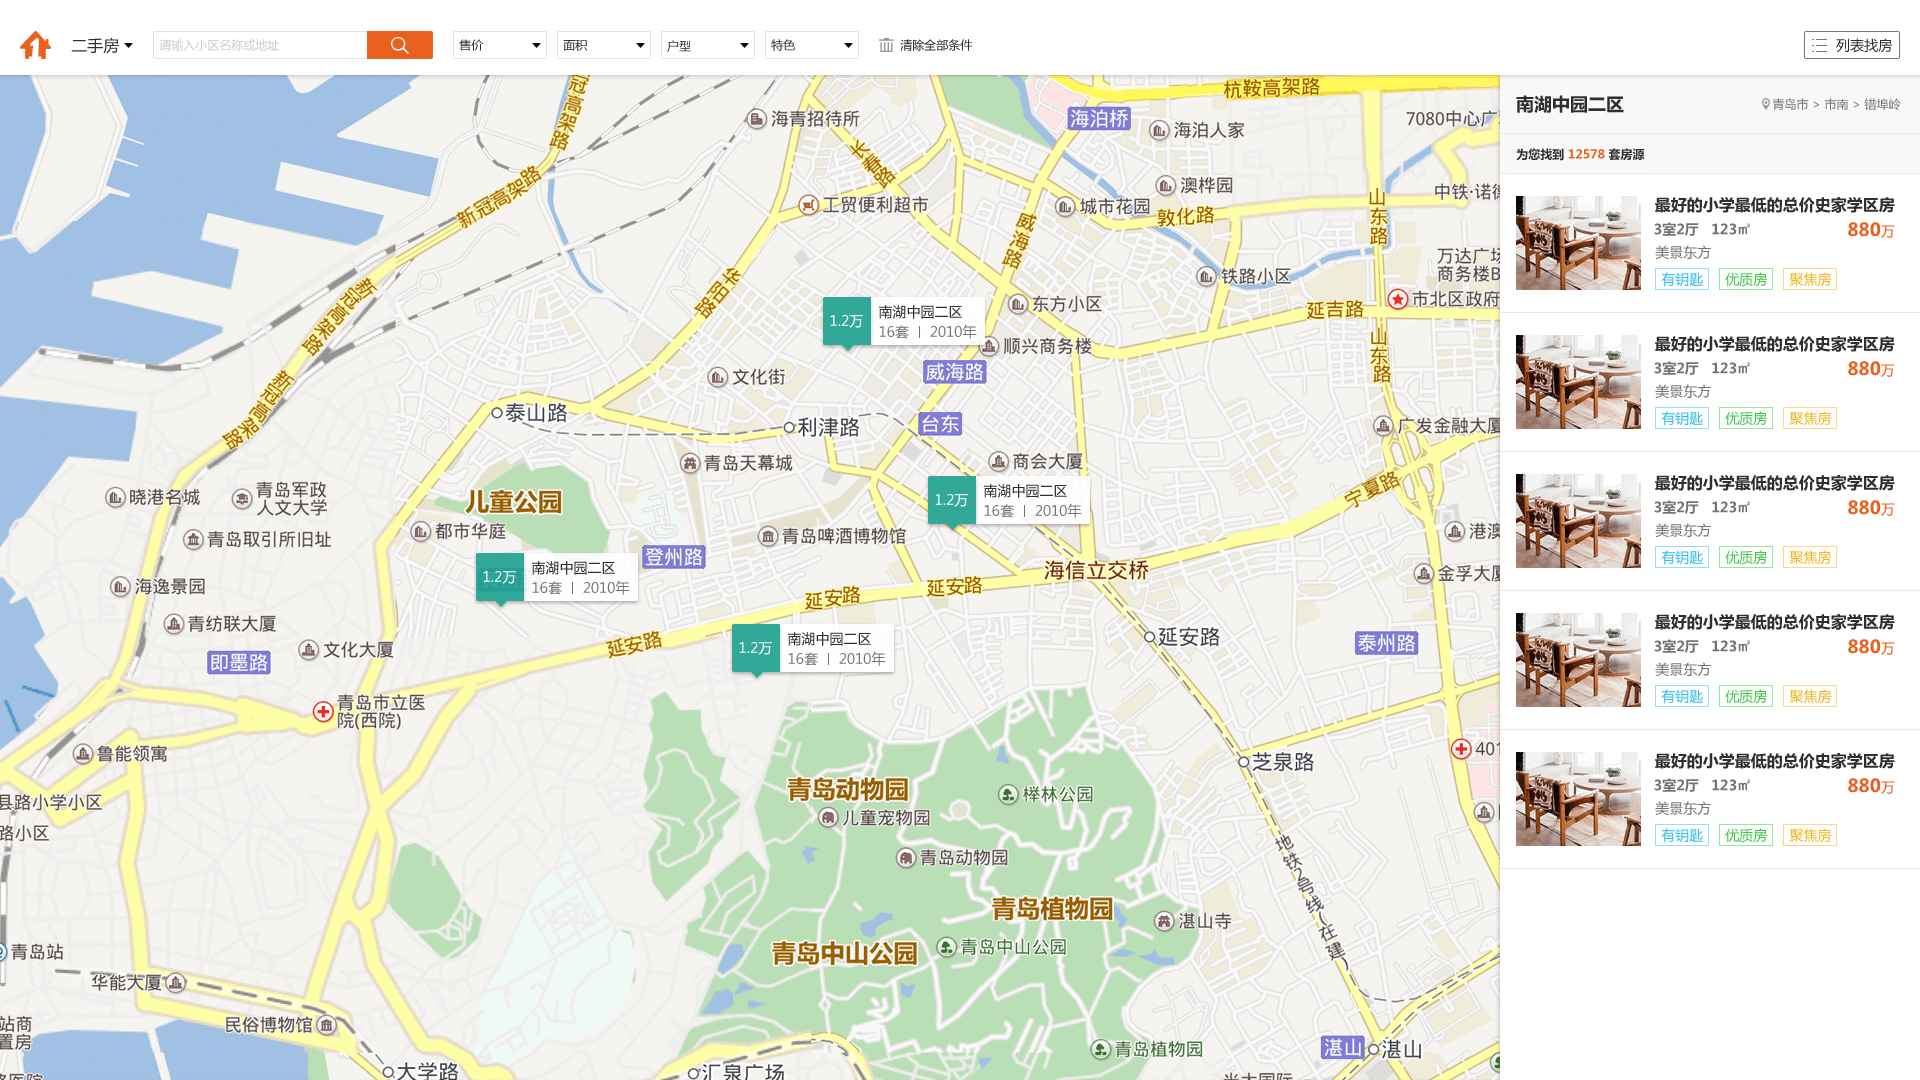Click the red star icon at 市北区政府
1920x1080 pixels.
pyautogui.click(x=1398, y=299)
